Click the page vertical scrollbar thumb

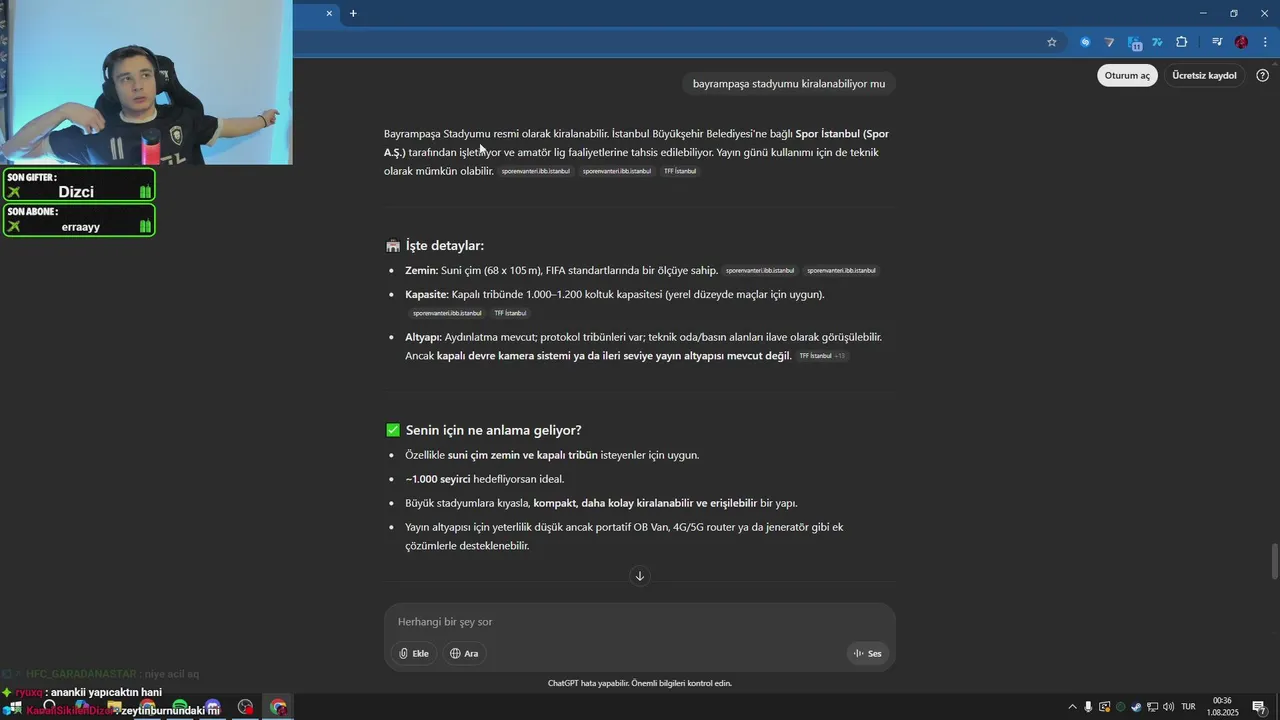(x=1274, y=561)
